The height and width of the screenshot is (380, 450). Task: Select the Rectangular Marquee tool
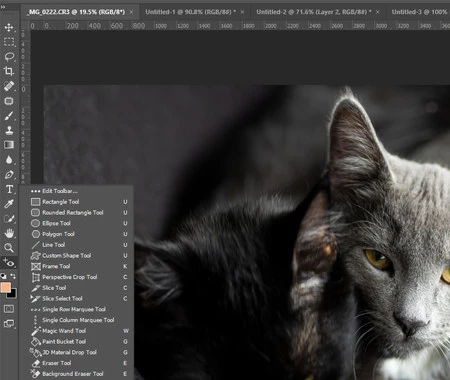pos(9,42)
